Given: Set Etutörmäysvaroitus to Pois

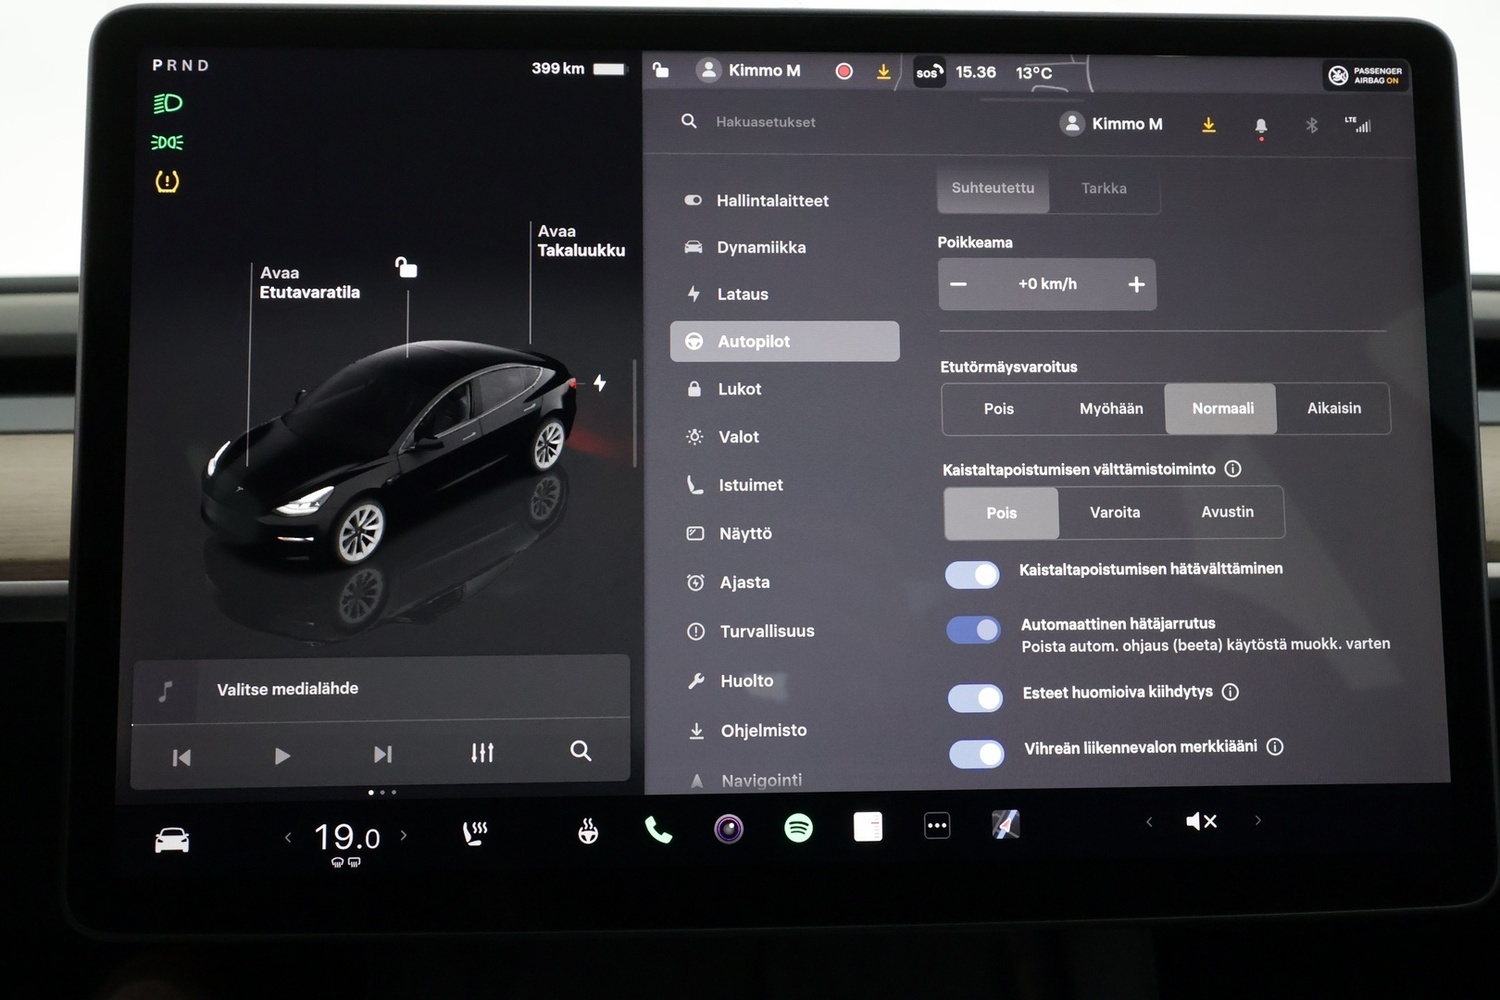Looking at the screenshot, I should pyautogui.click(x=998, y=408).
